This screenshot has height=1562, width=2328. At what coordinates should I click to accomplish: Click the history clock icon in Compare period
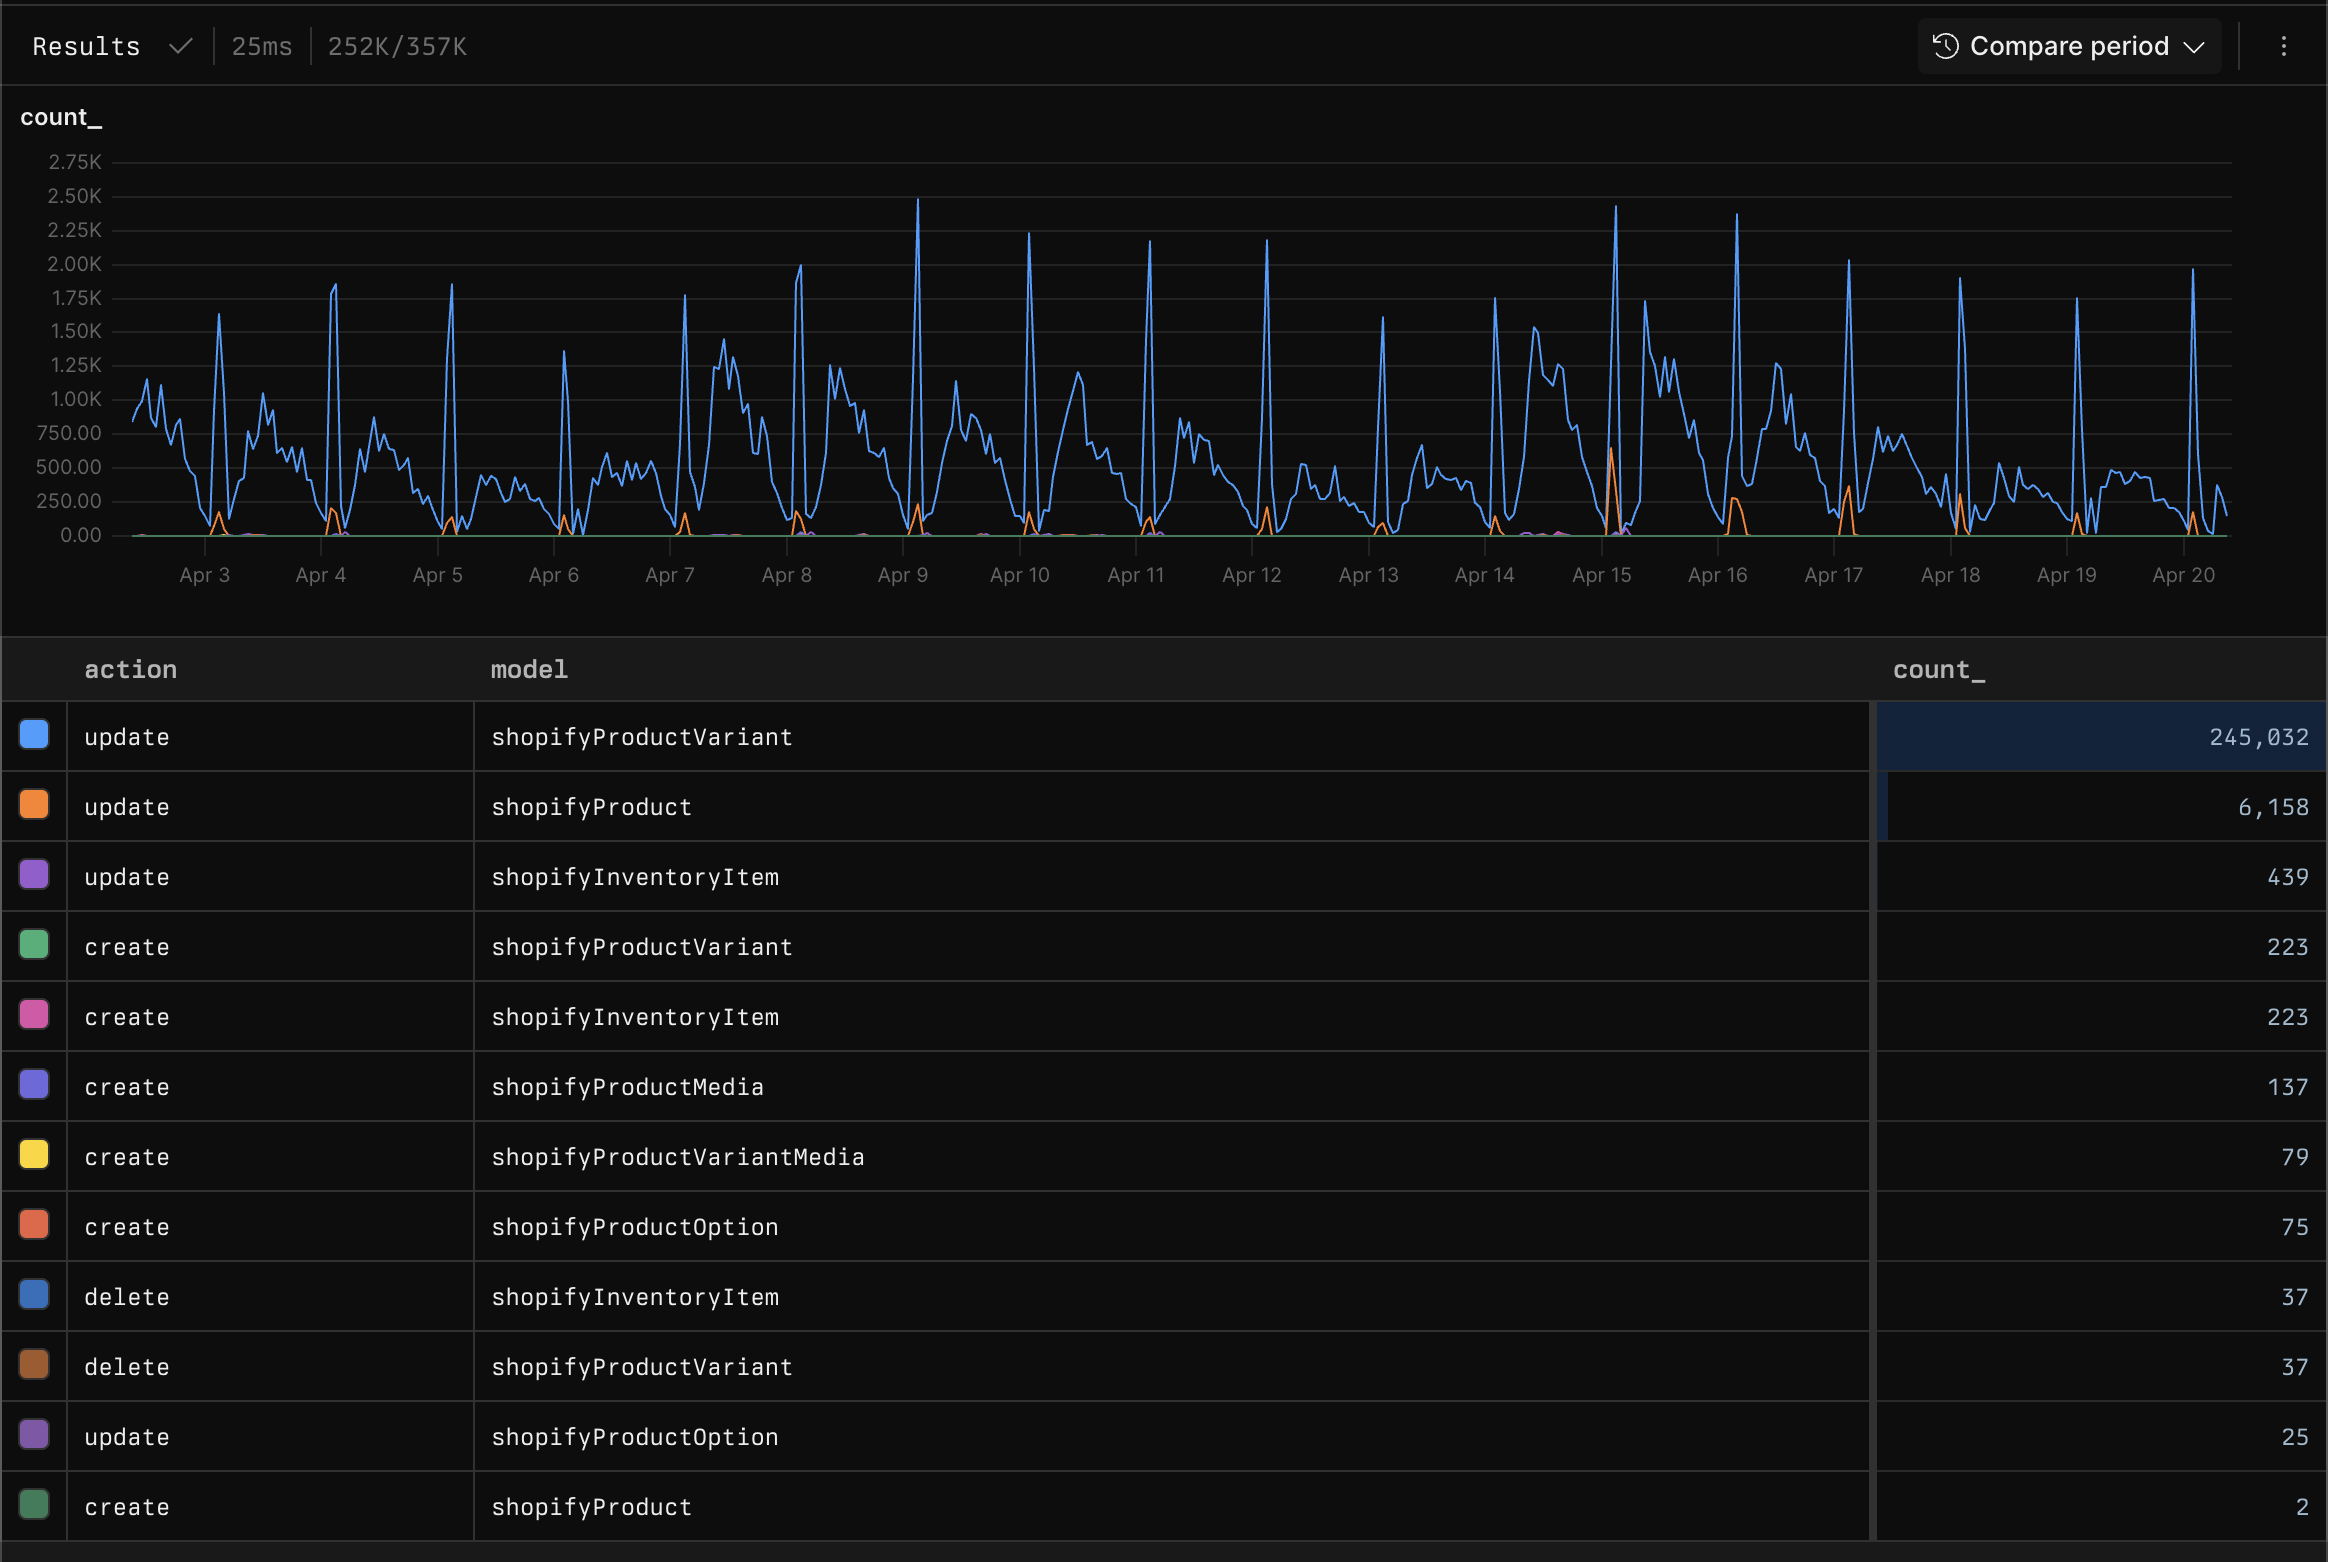pyautogui.click(x=1945, y=47)
